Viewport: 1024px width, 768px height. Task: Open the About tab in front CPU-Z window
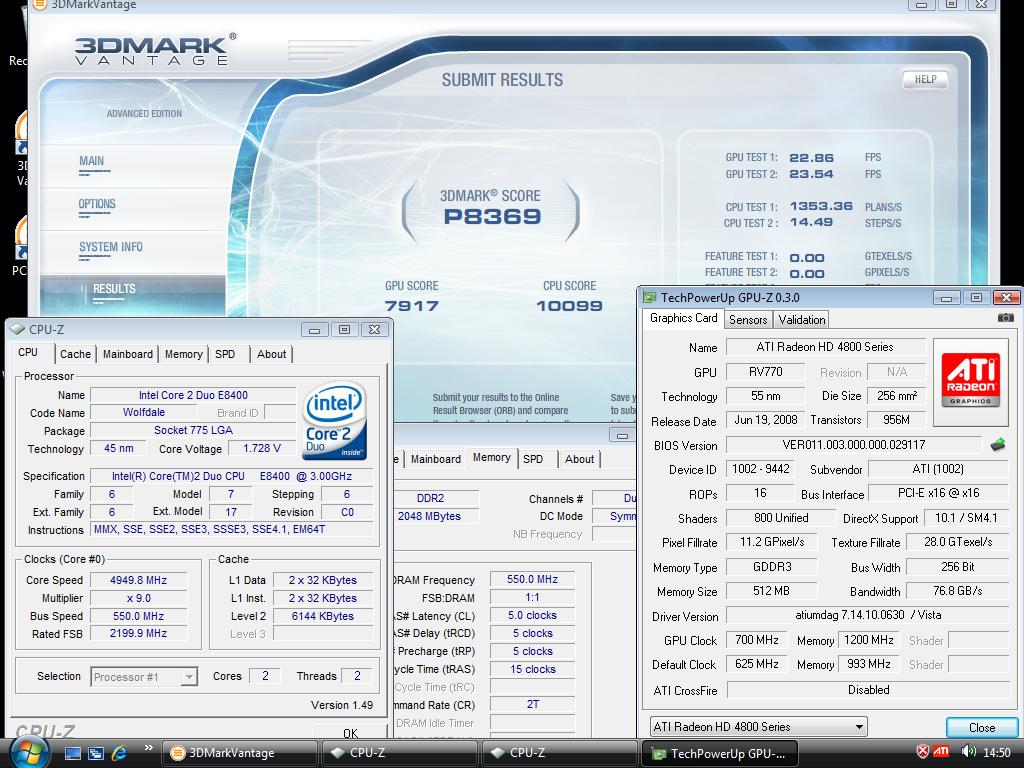tap(271, 354)
